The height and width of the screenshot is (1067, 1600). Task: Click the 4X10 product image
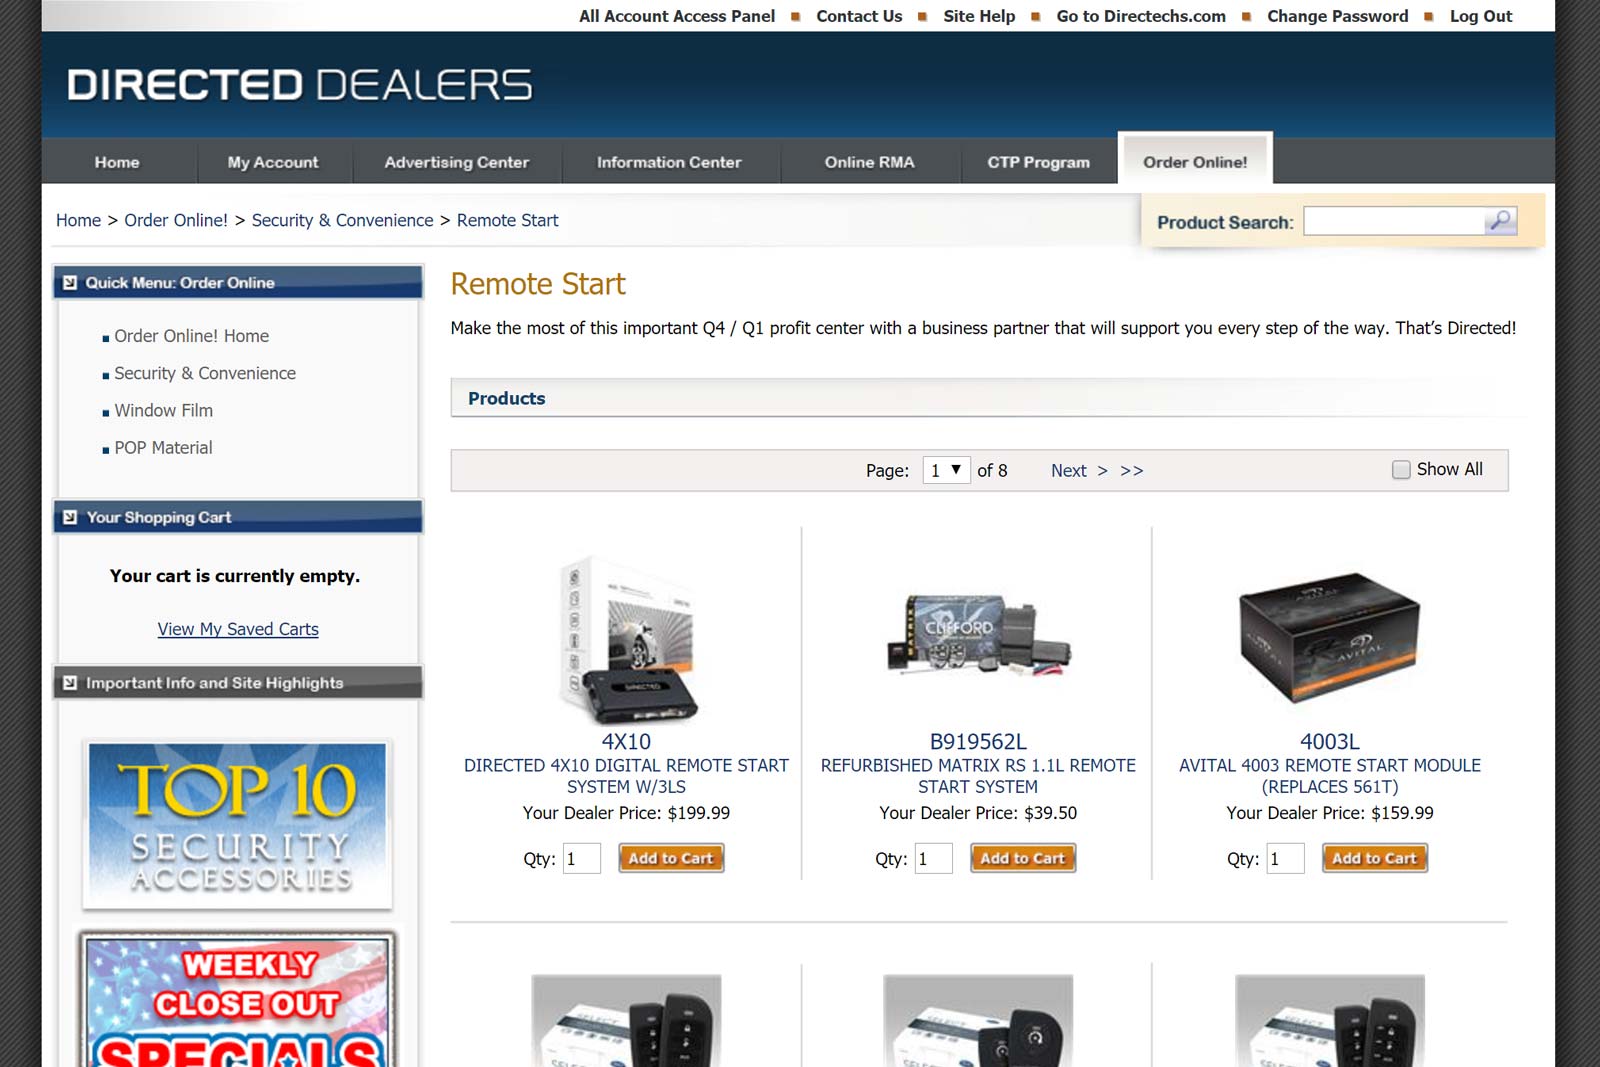click(627, 640)
